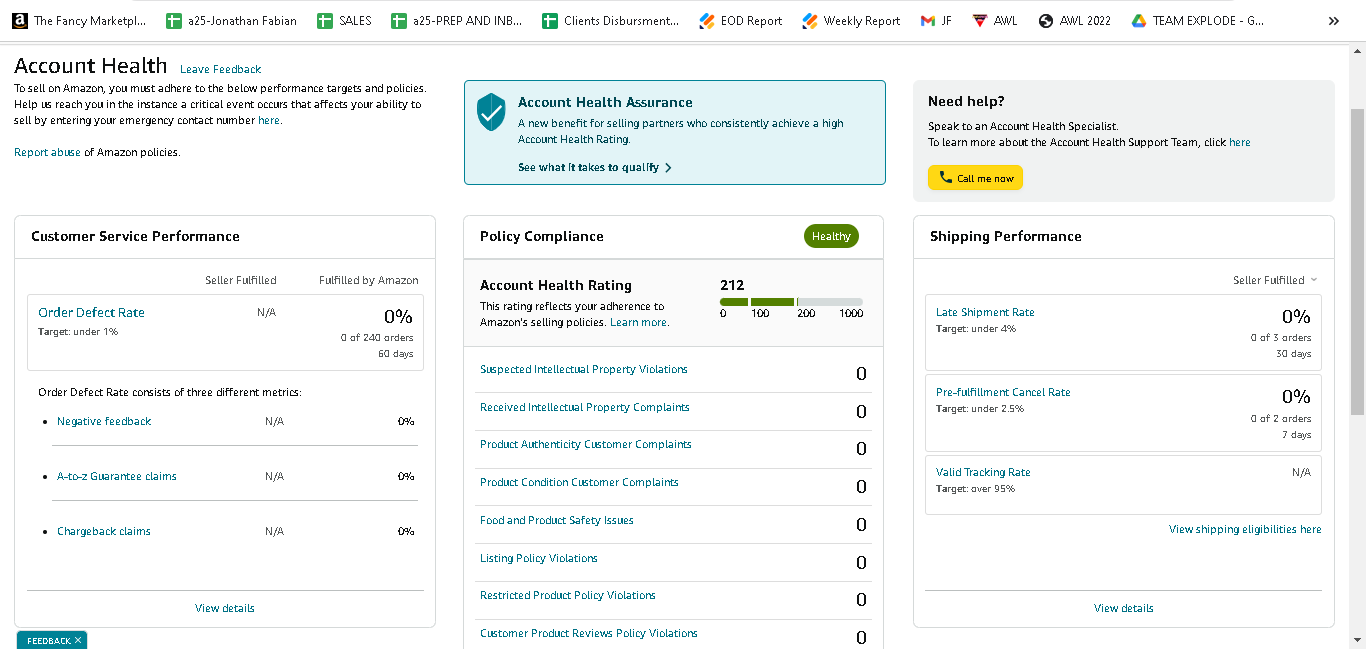This screenshot has height=649, width=1366.
Task: Click the Account Health Rating progress bar
Action: [x=791, y=301]
